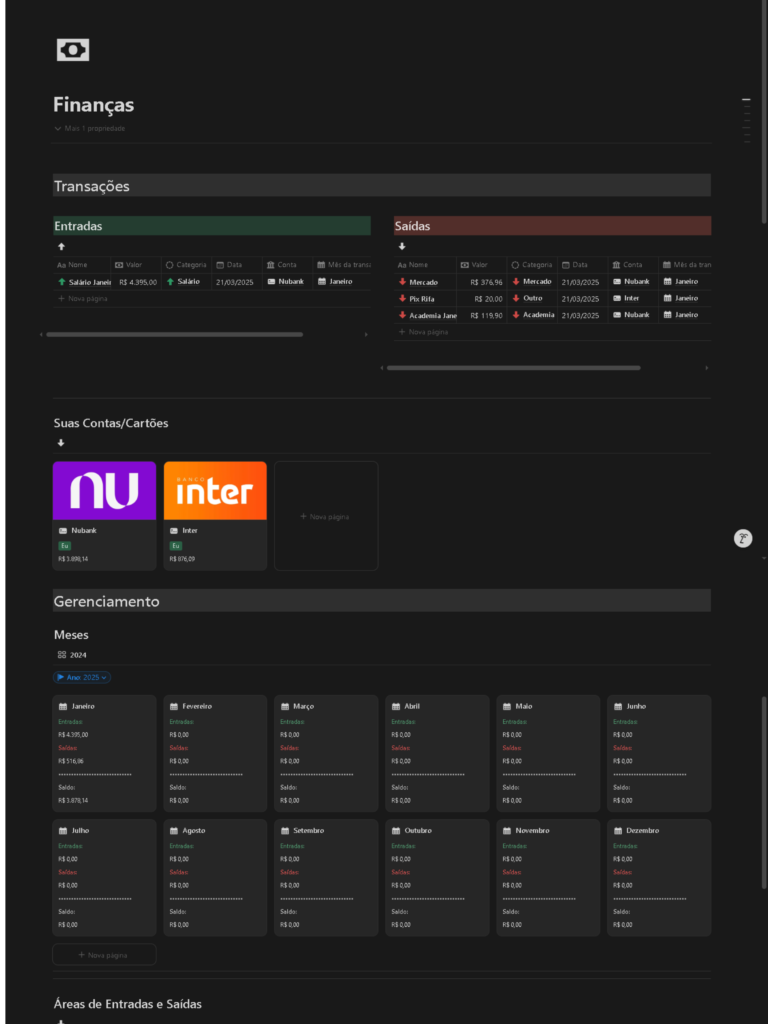Image resolution: width=768 pixels, height=1024 pixels.
Task: Select the 2024 gallery view tab
Action: click(72, 655)
